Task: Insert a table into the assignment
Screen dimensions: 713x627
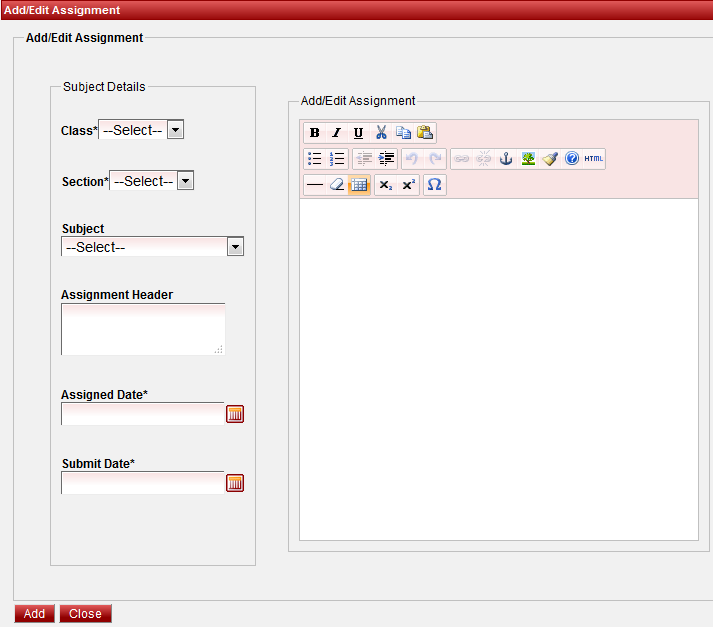Action: click(359, 185)
